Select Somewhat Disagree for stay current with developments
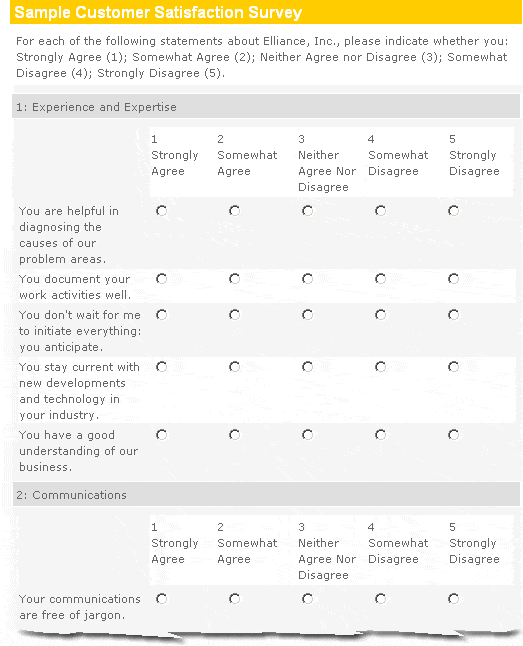This screenshot has height=646, width=523. pyautogui.click(x=380, y=367)
